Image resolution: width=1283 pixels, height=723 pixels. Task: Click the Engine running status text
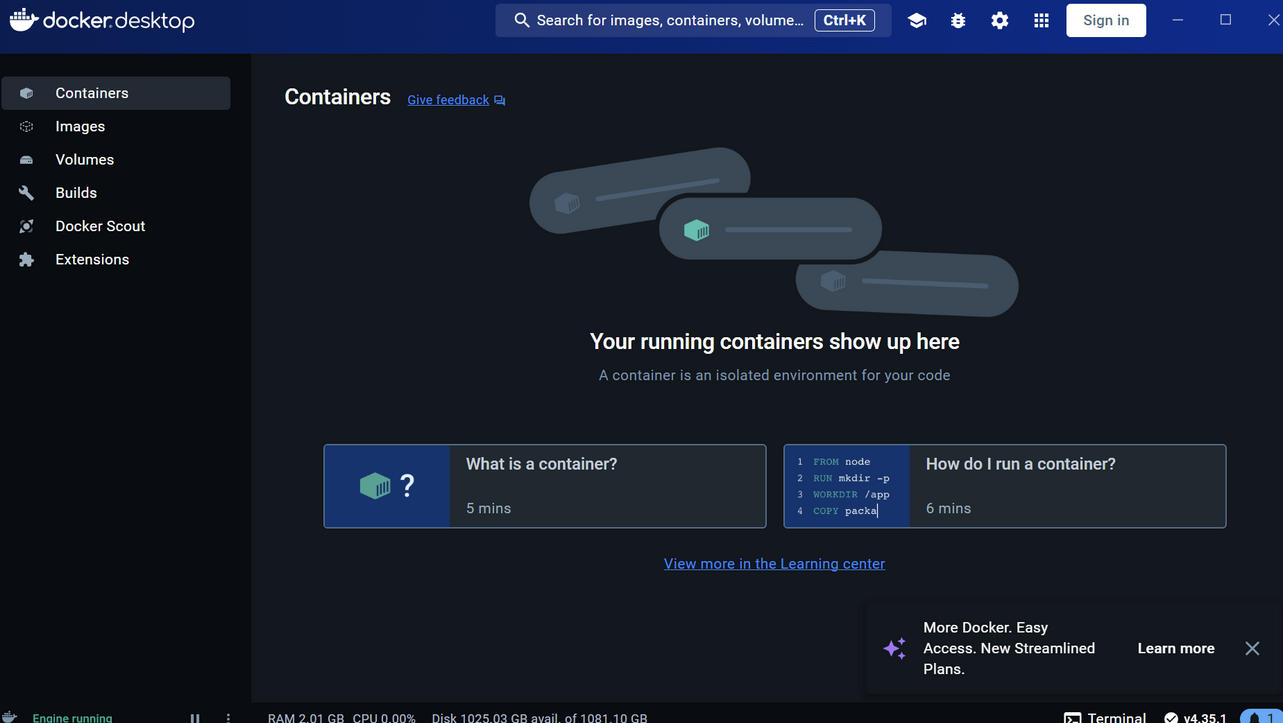coord(72,718)
